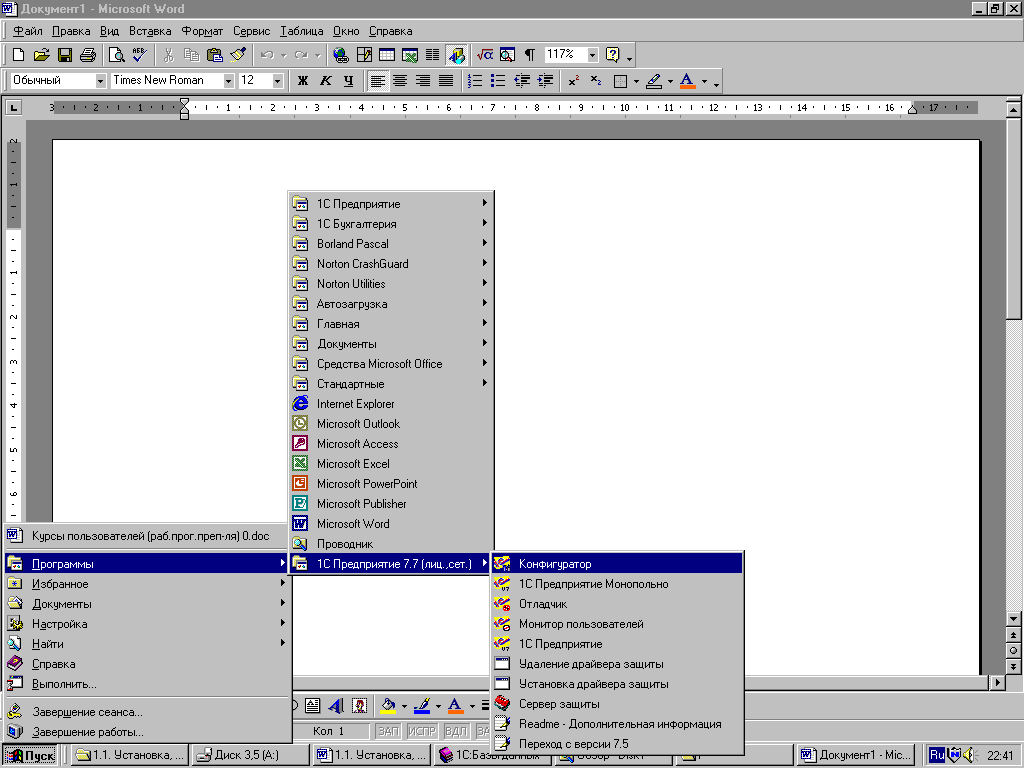Open the font size dropdown 12
This screenshot has height=768, width=1024.
(x=278, y=81)
